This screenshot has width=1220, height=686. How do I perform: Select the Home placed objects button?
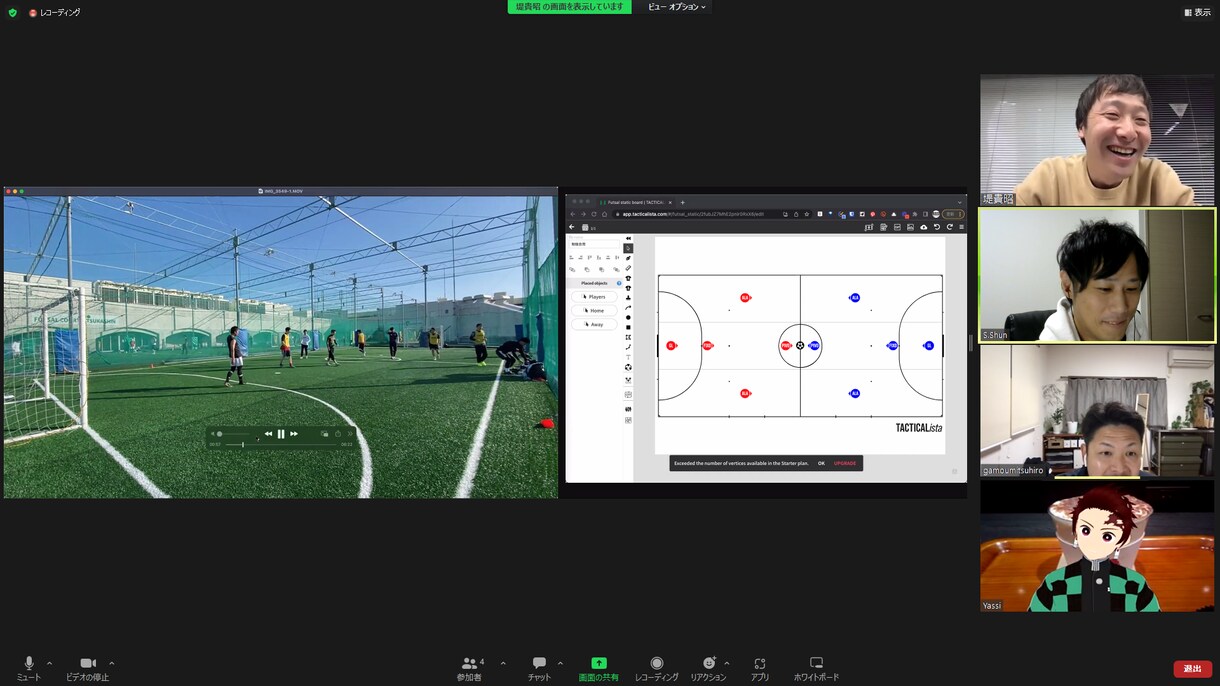click(x=594, y=311)
